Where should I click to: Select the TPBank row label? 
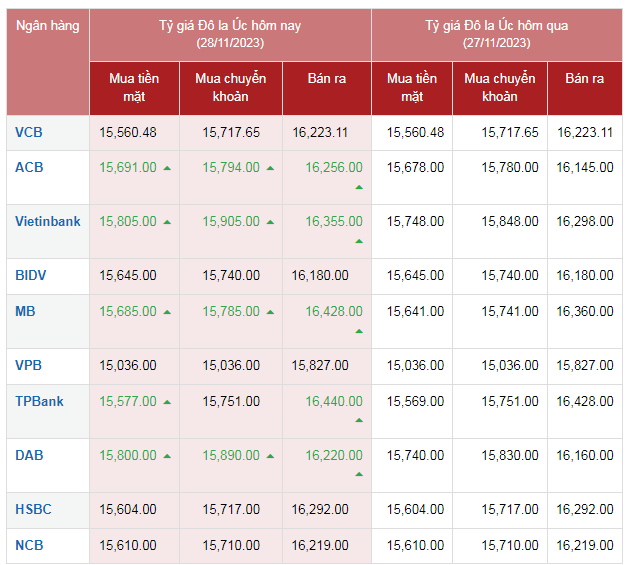click(x=39, y=401)
